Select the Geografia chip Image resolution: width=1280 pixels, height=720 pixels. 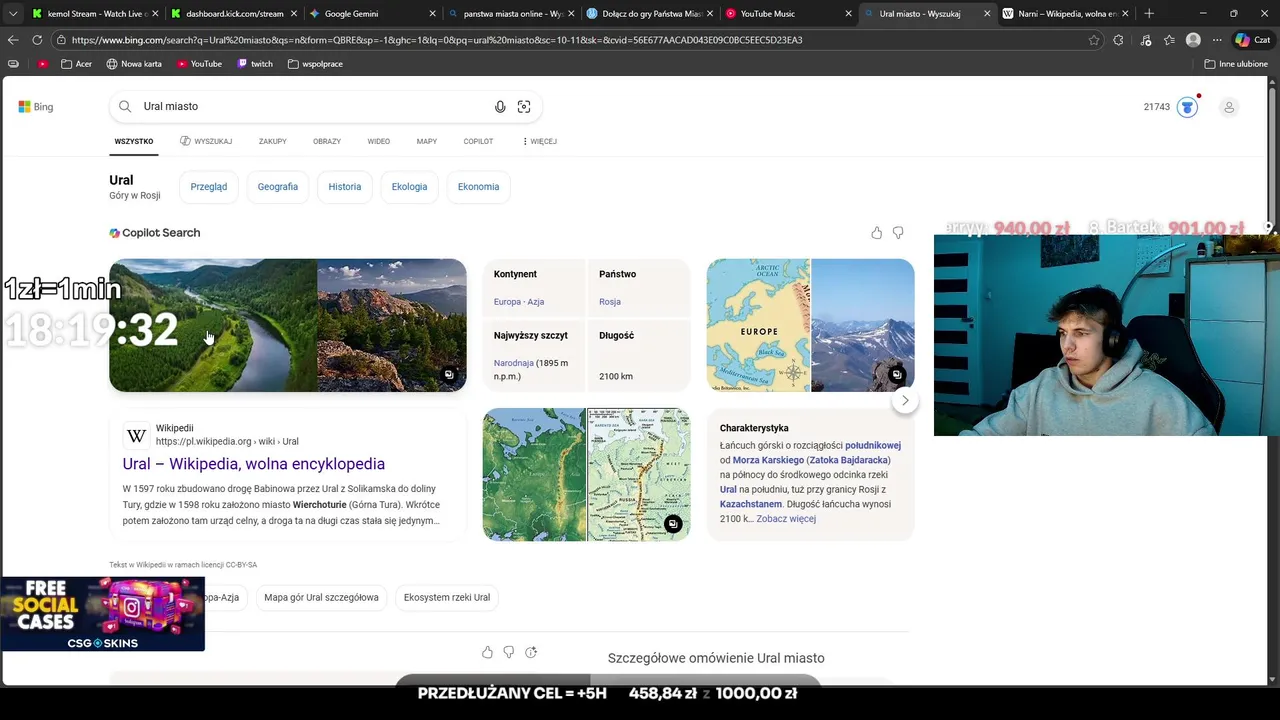pos(278,187)
